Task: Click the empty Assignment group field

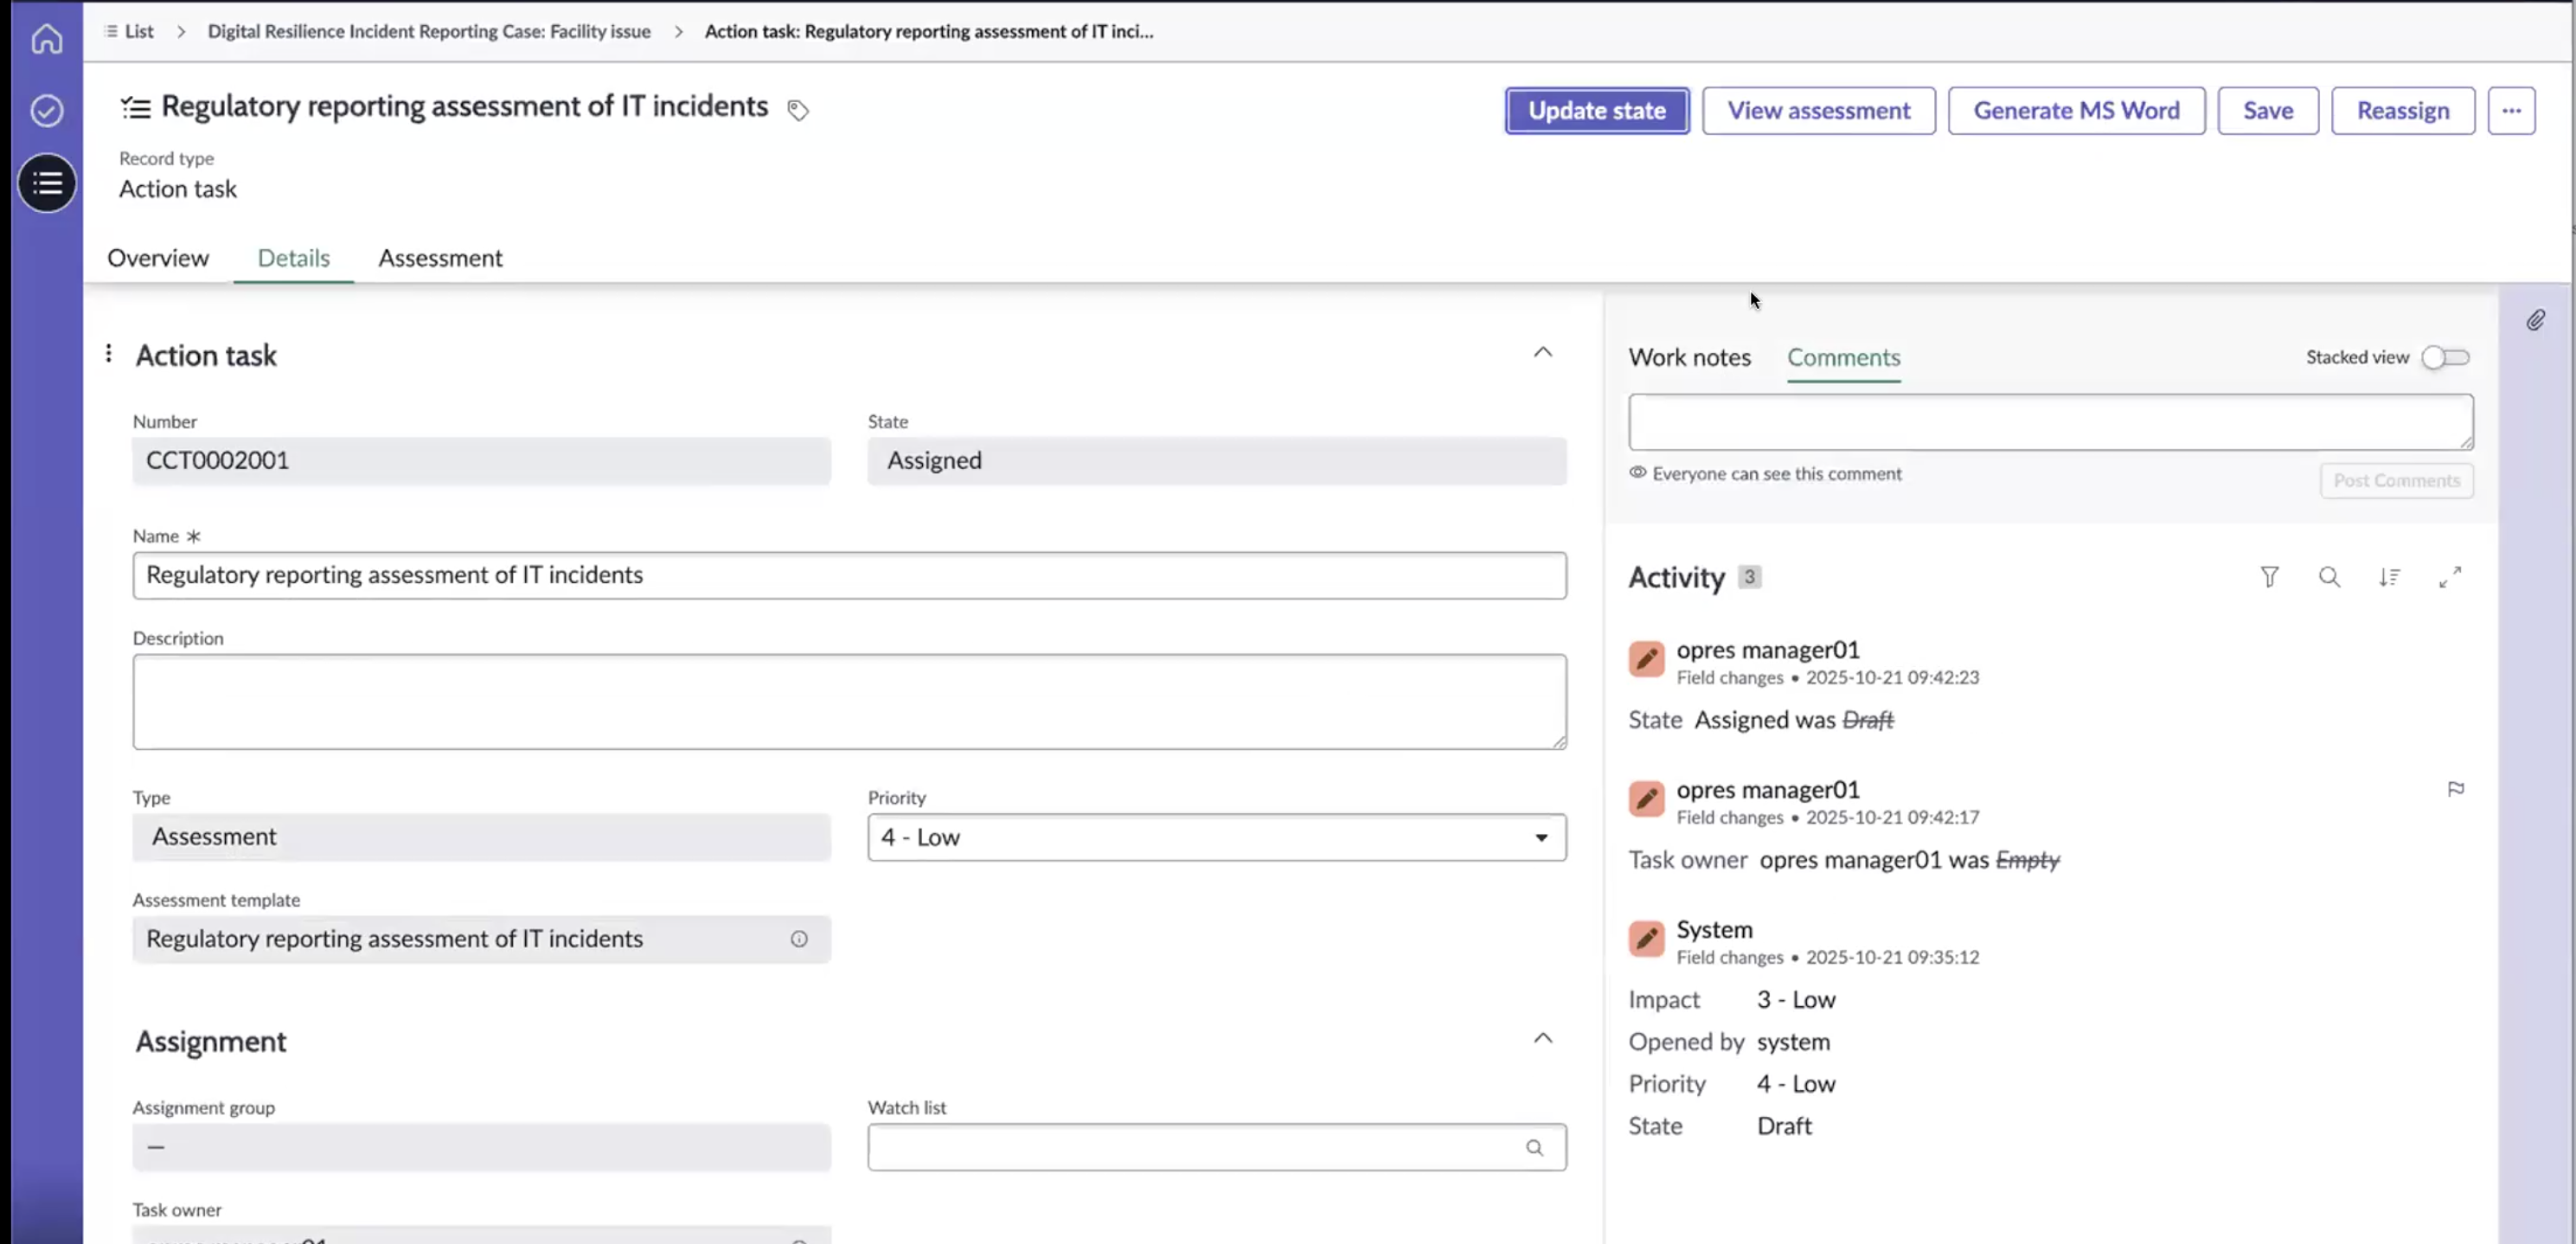Action: [481, 1148]
